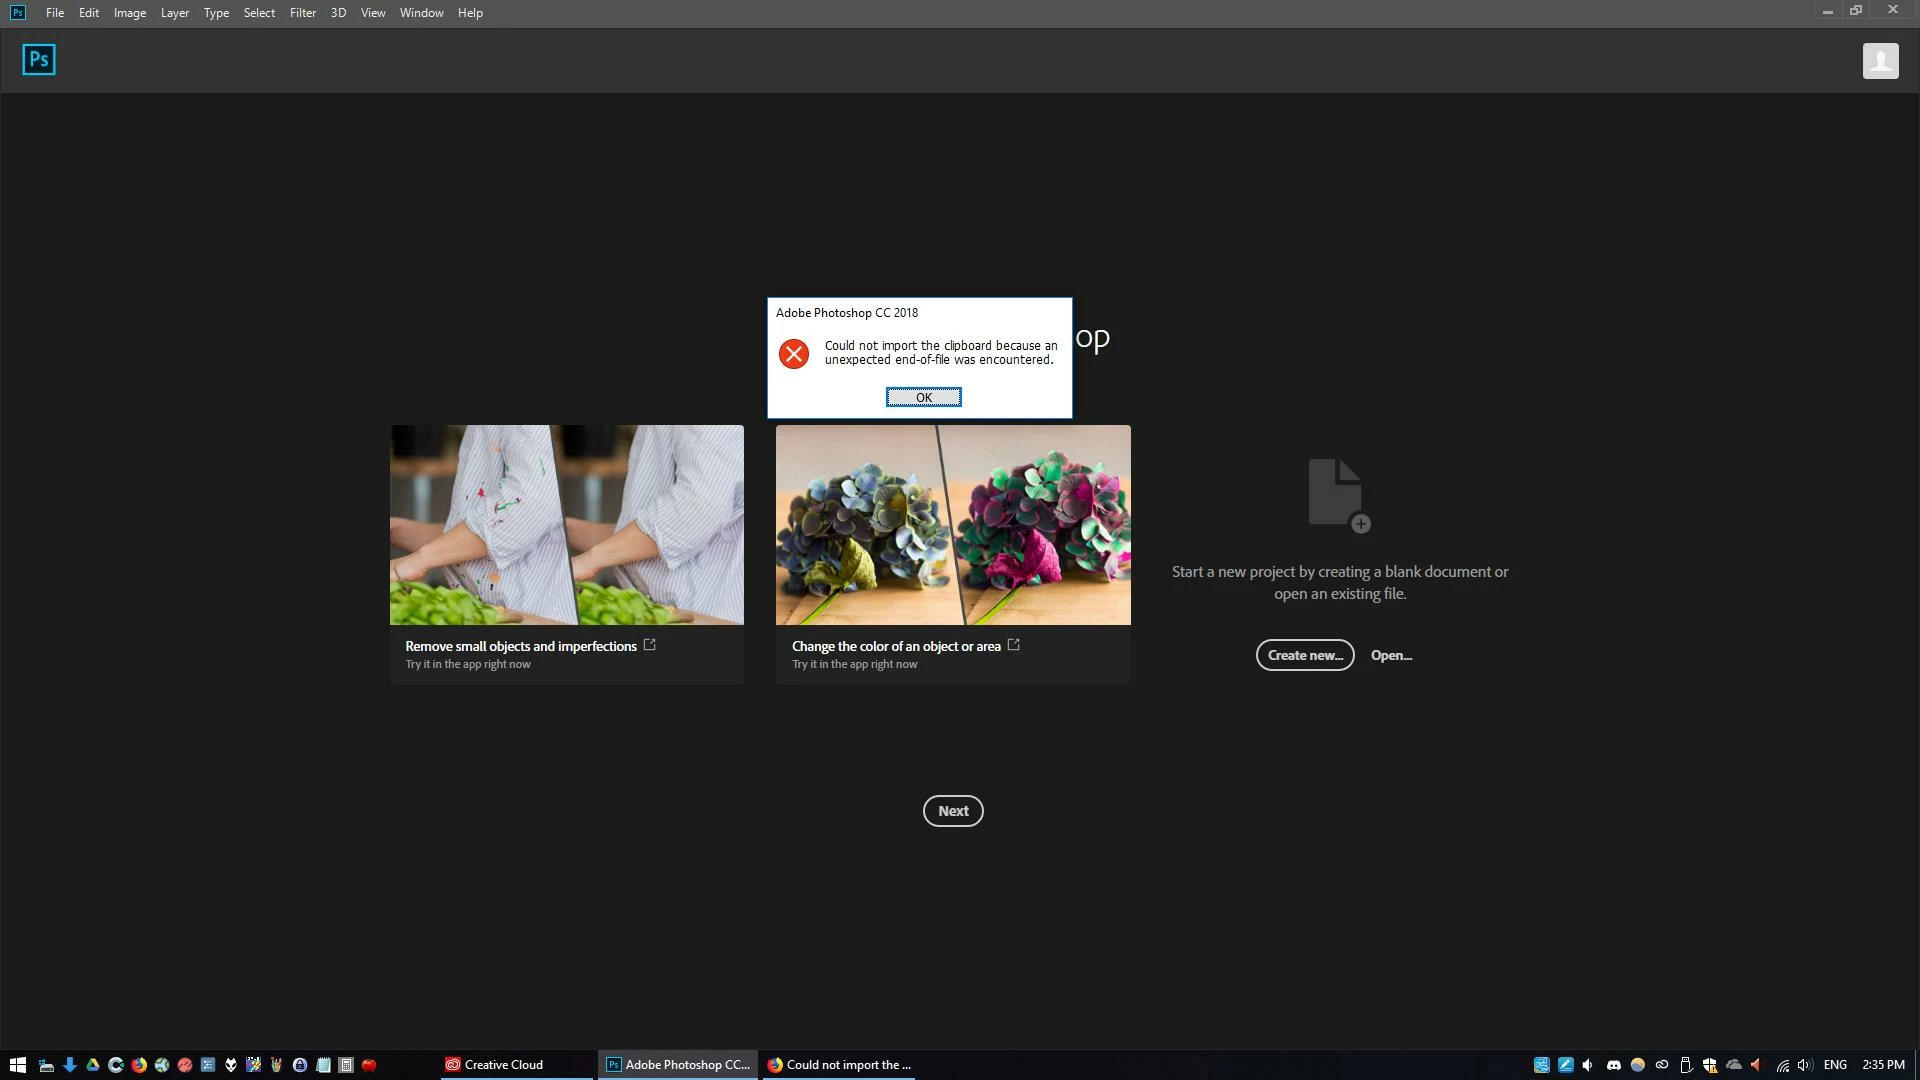Open the 3D menu
The image size is (1920, 1080).
point(338,13)
